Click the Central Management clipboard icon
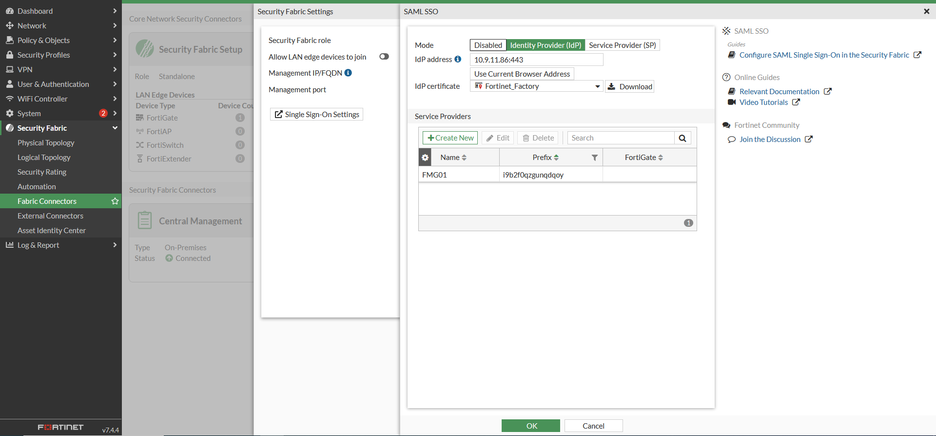 [x=144, y=220]
